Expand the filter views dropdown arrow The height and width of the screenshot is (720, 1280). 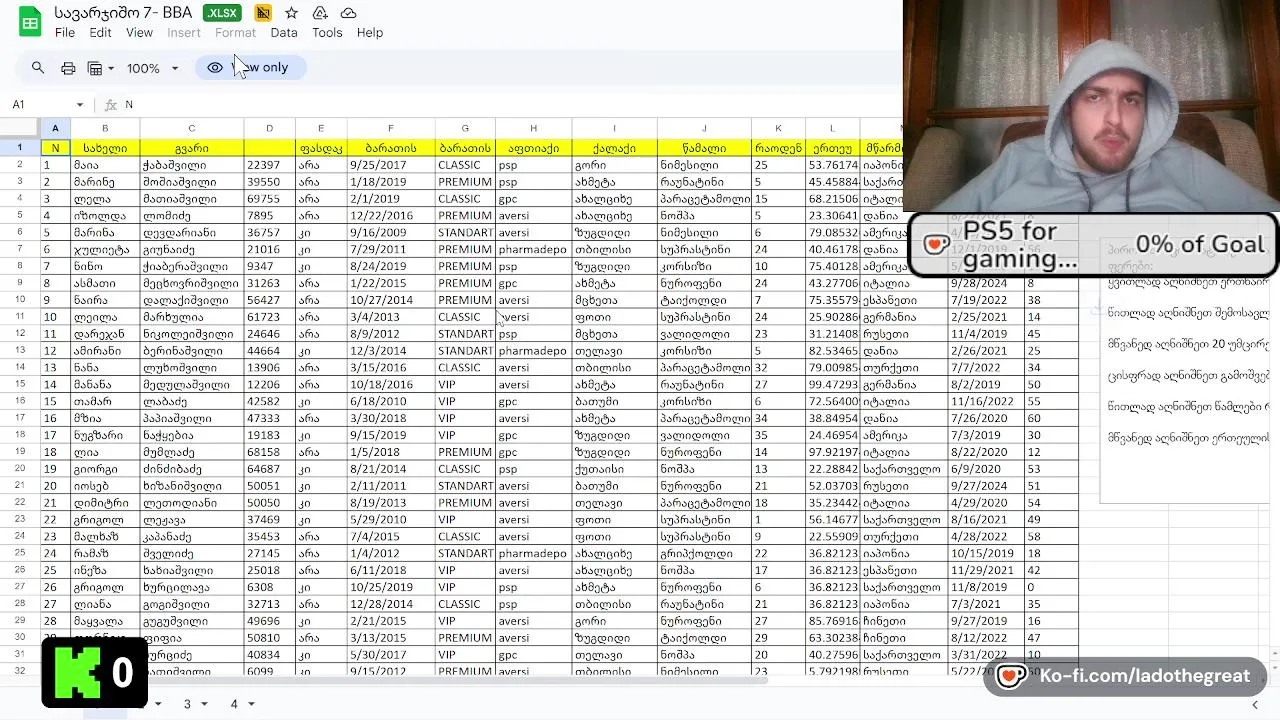pos(110,68)
